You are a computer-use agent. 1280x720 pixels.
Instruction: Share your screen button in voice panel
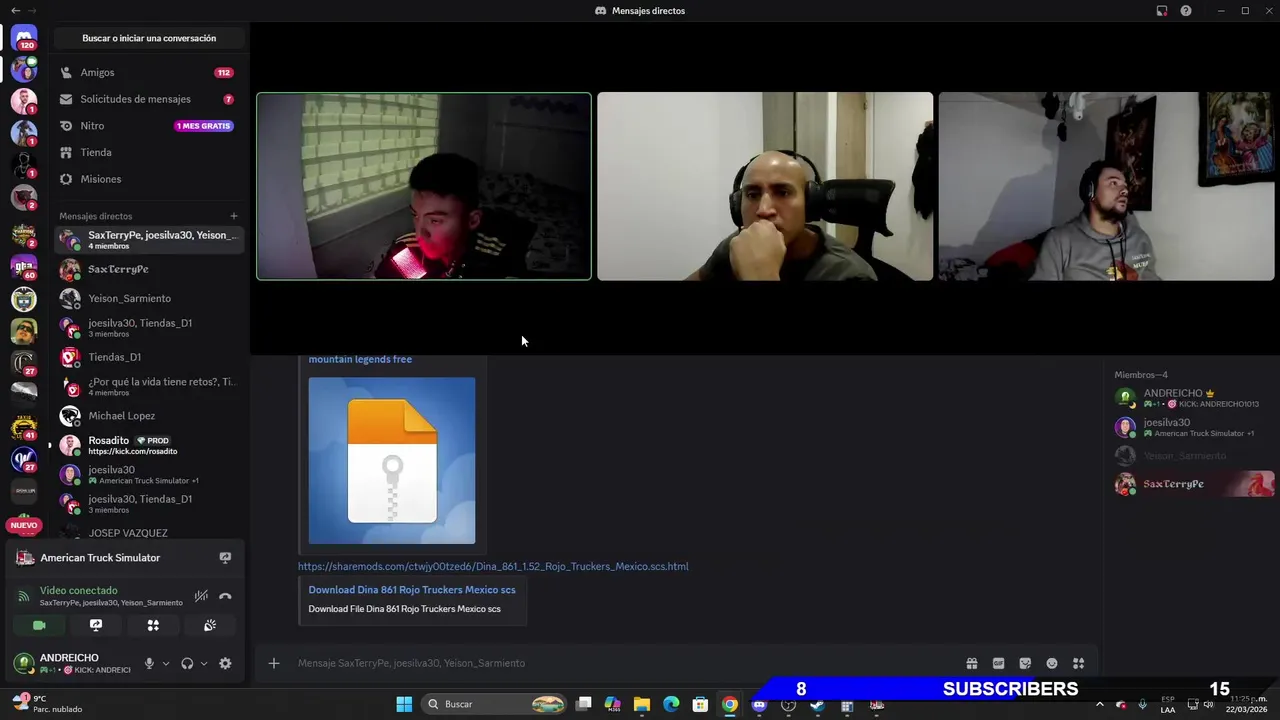[x=96, y=625]
